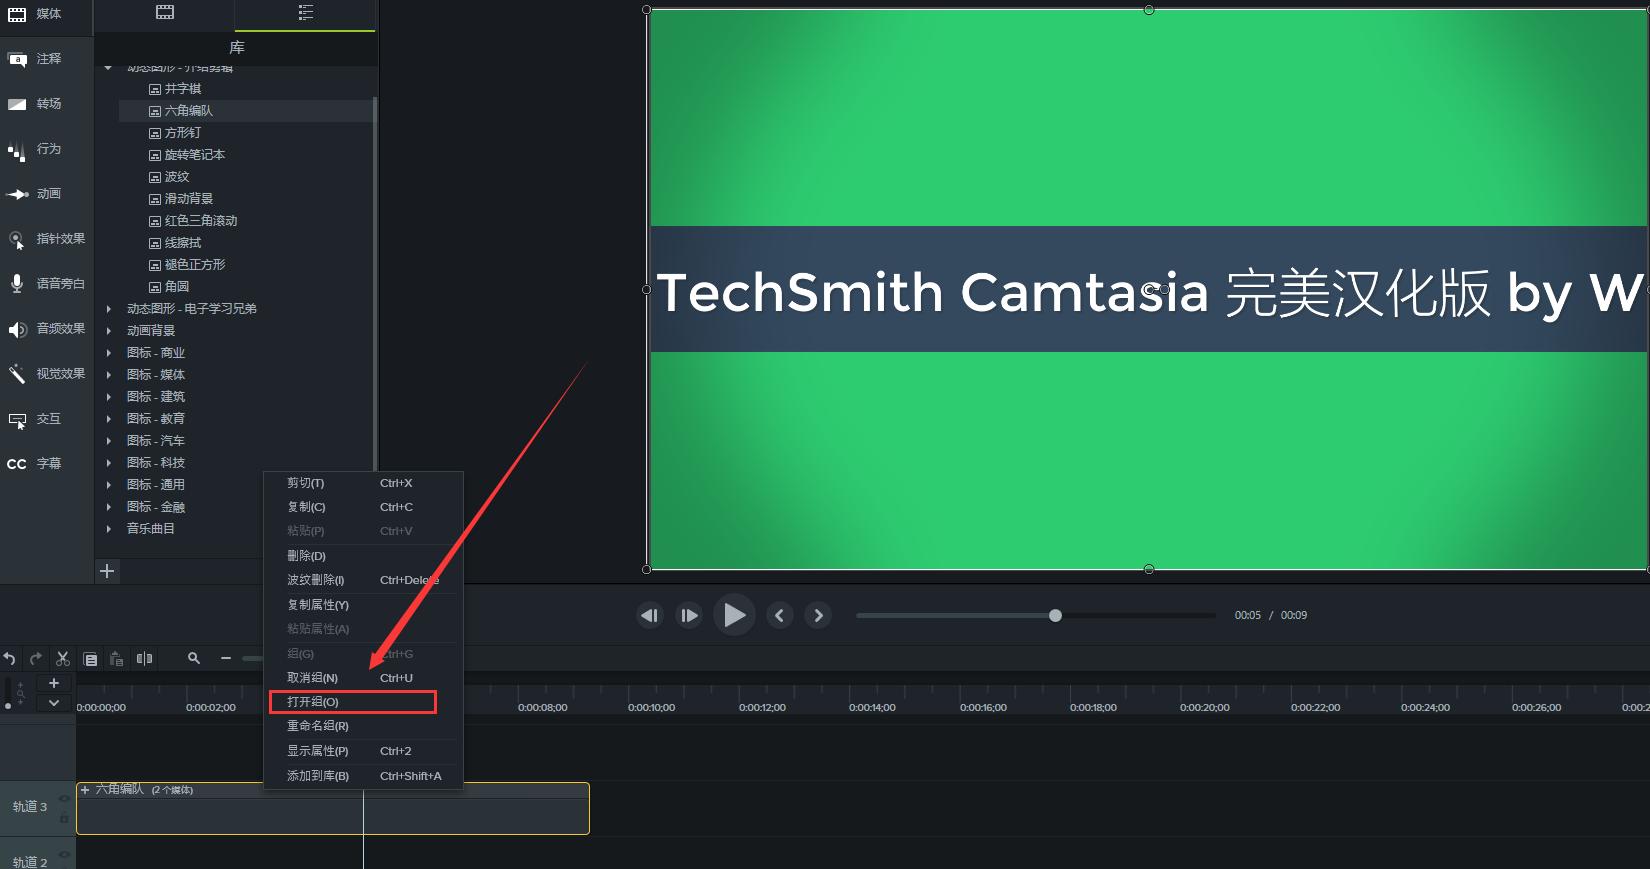Choose 删除(D) from context menu
This screenshot has width=1650, height=869.
(363, 556)
